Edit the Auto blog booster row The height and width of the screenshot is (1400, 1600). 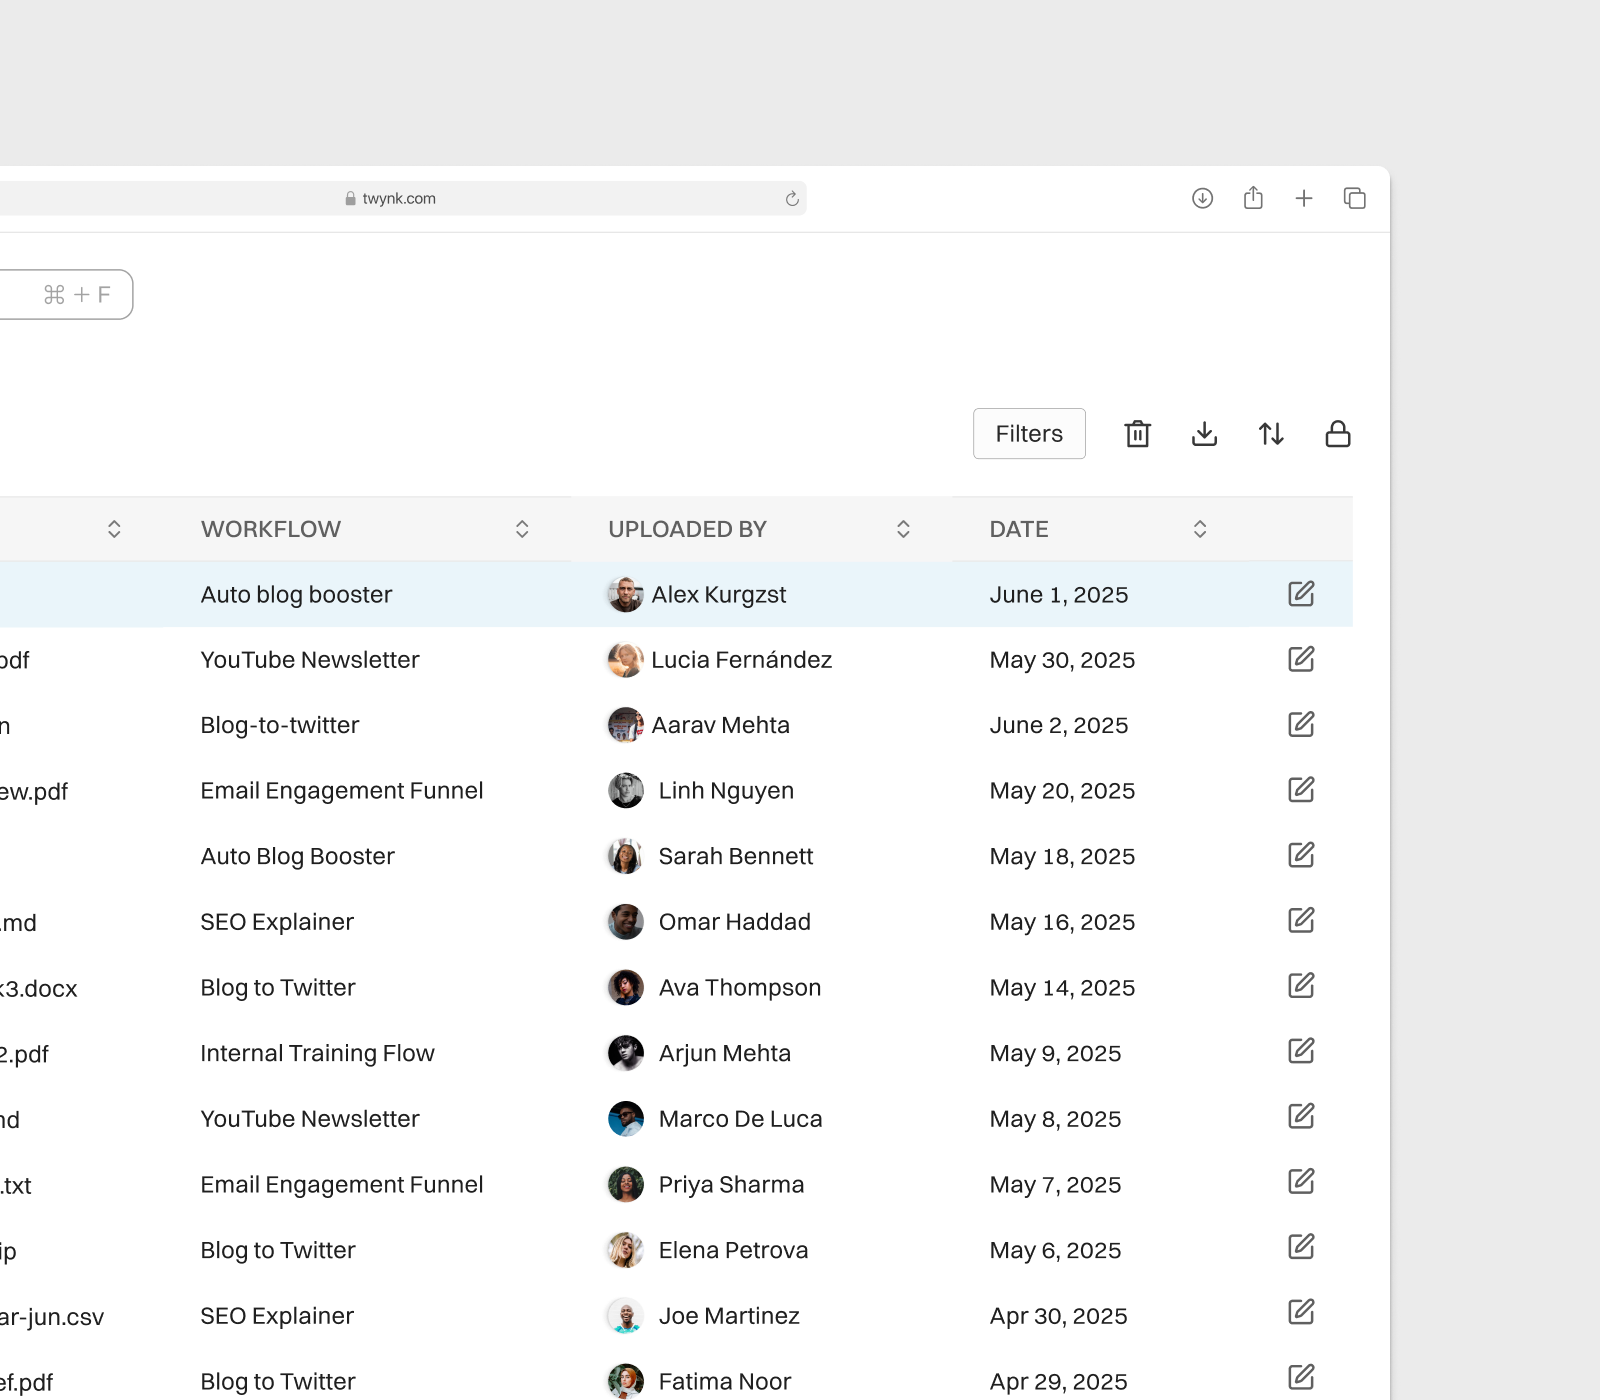[1301, 593]
